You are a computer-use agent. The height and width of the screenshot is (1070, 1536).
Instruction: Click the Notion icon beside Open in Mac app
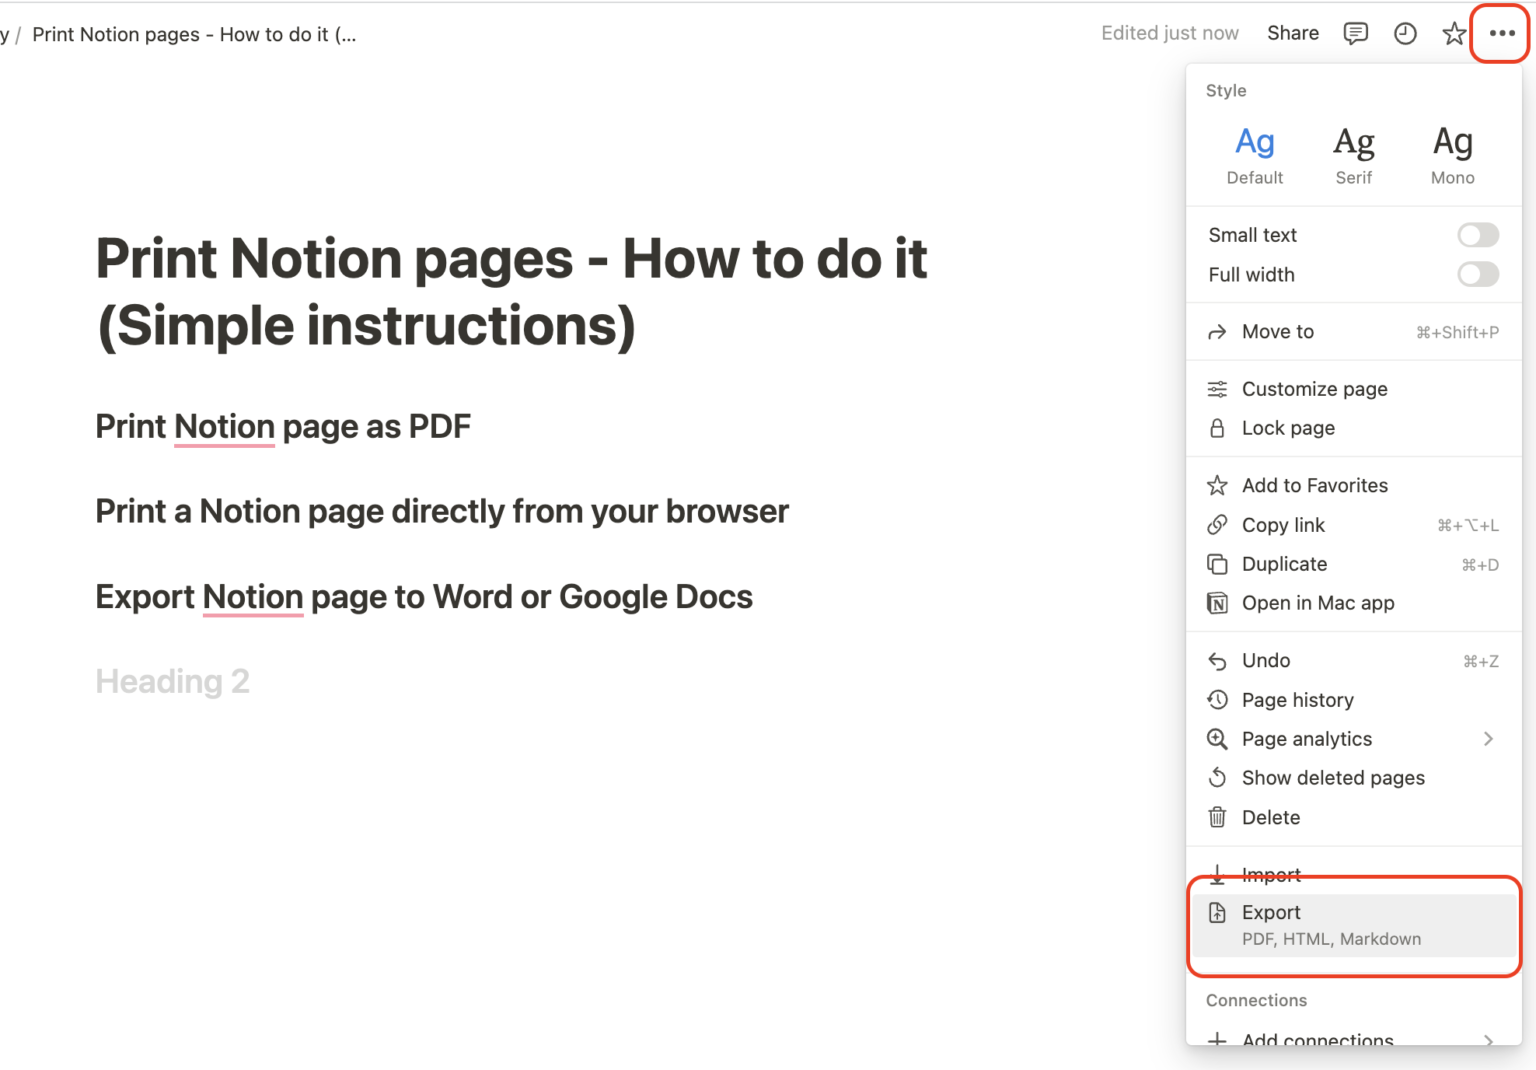[1217, 603]
